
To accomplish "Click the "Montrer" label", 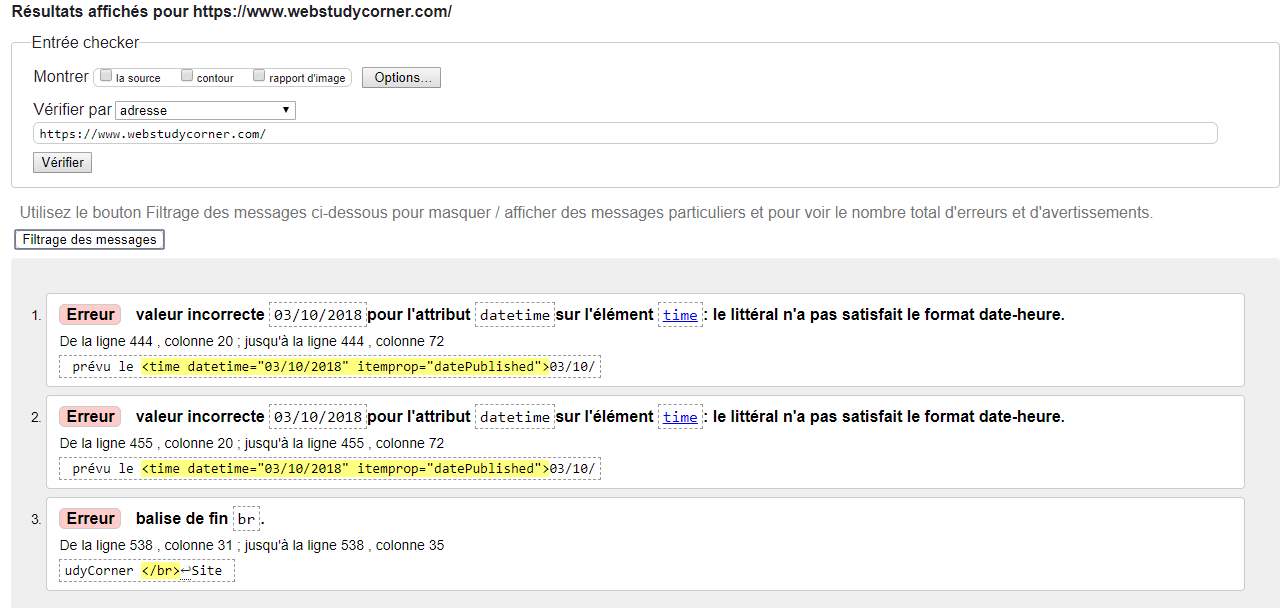I will point(61,77).
